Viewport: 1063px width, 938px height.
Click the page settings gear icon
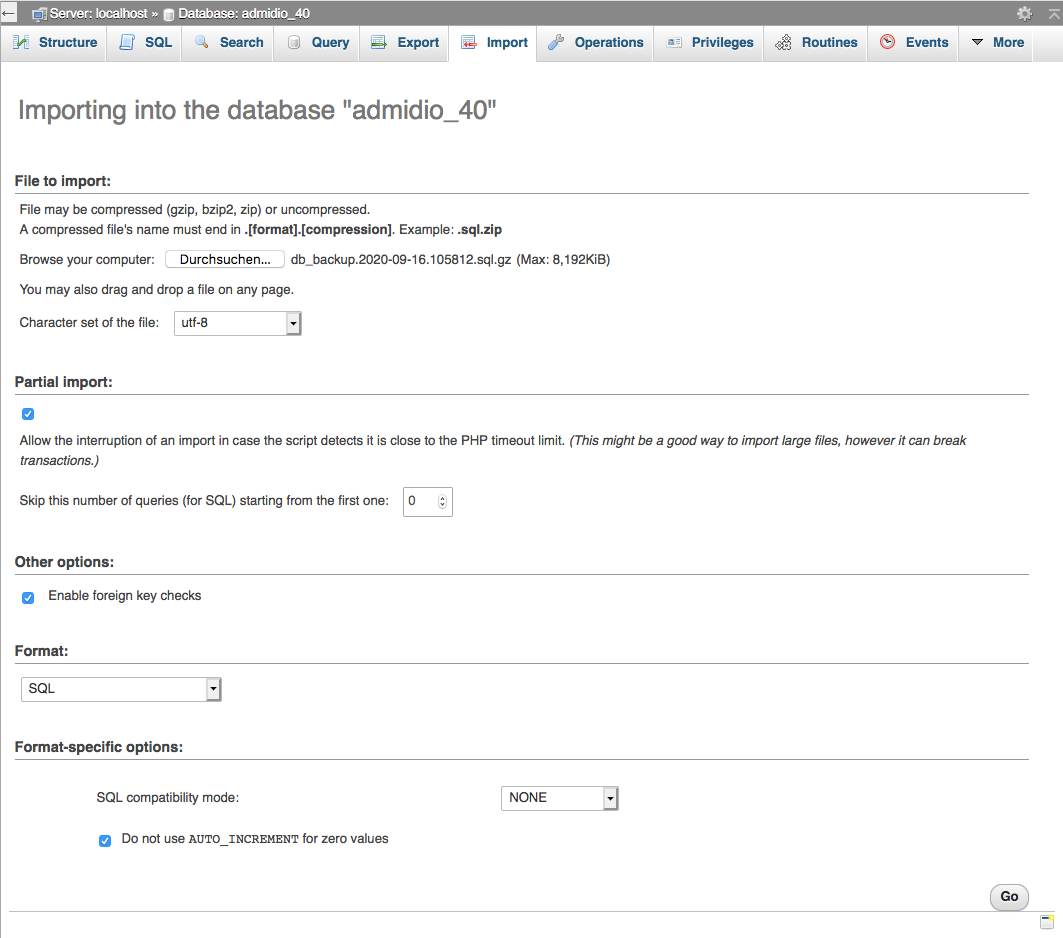tap(1024, 14)
